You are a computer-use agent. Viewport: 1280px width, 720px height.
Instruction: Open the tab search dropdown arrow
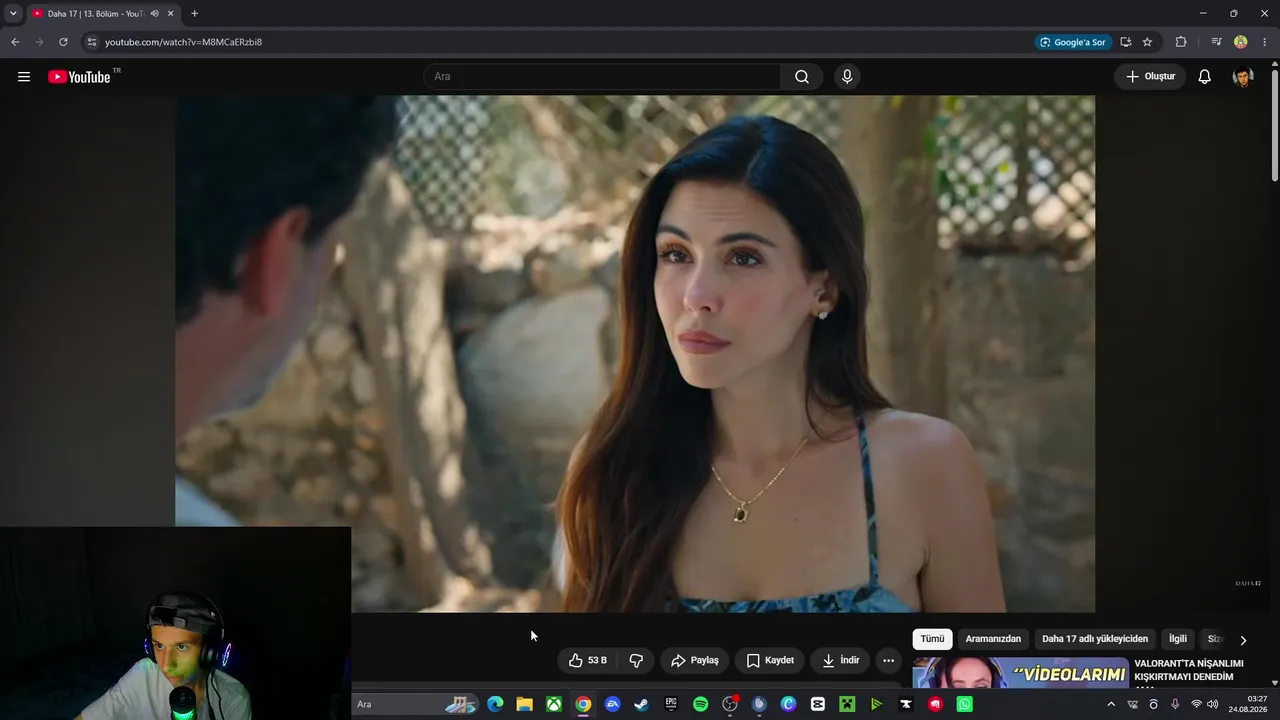tap(13, 14)
